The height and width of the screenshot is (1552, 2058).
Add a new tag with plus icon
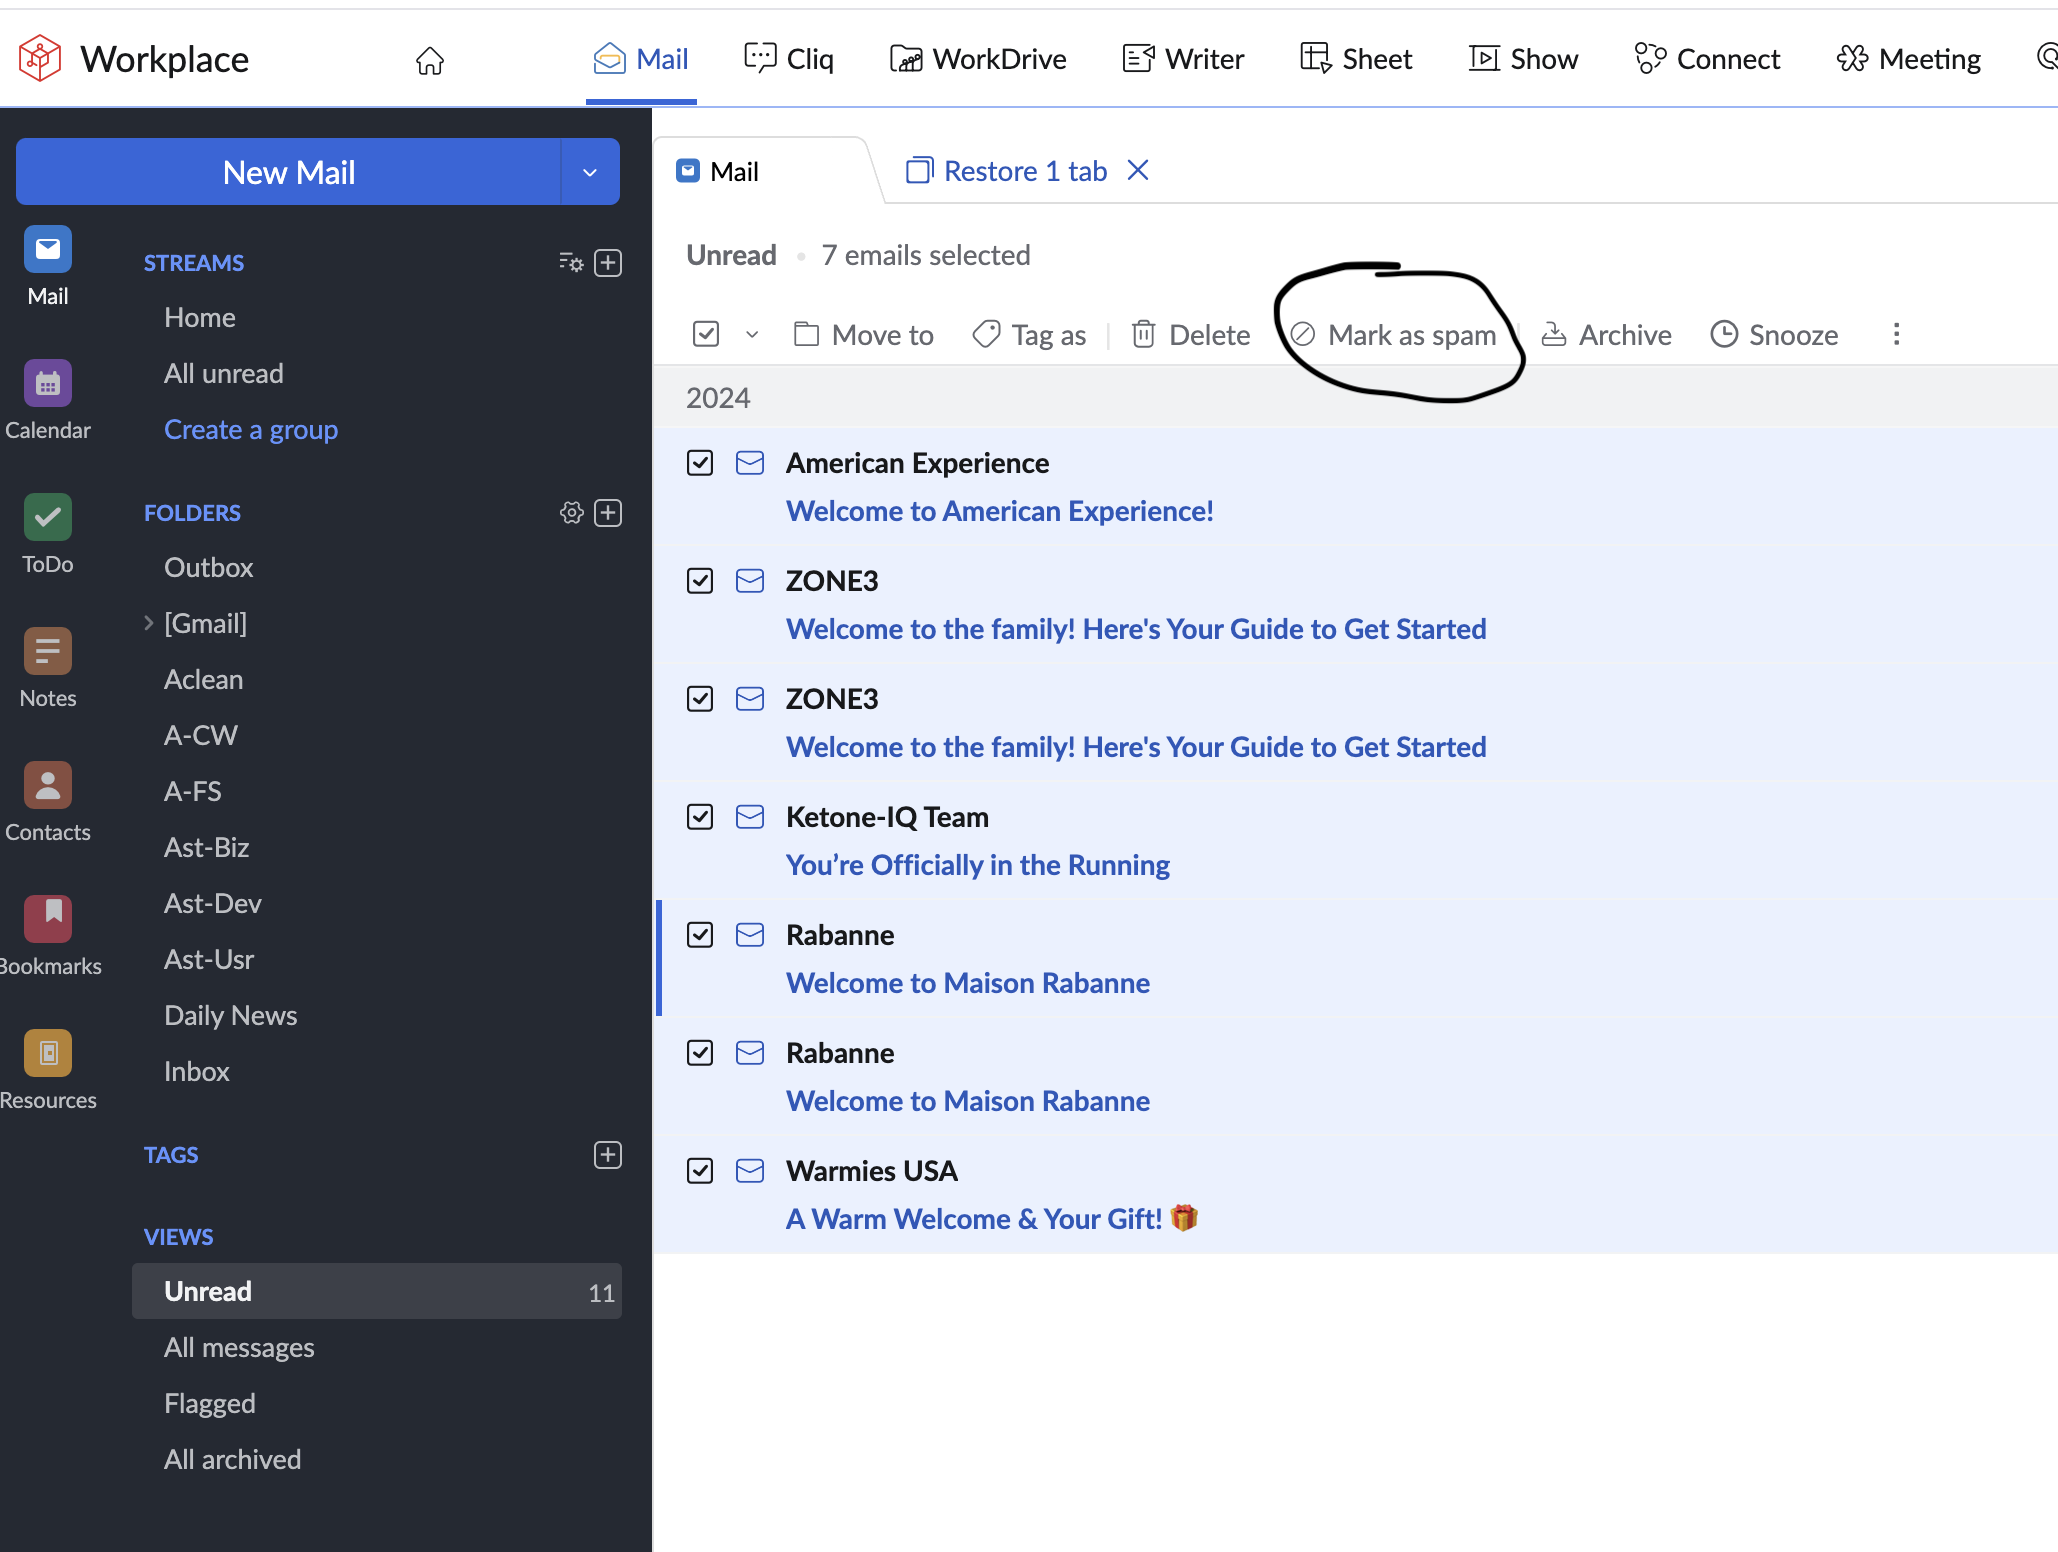(x=608, y=1155)
